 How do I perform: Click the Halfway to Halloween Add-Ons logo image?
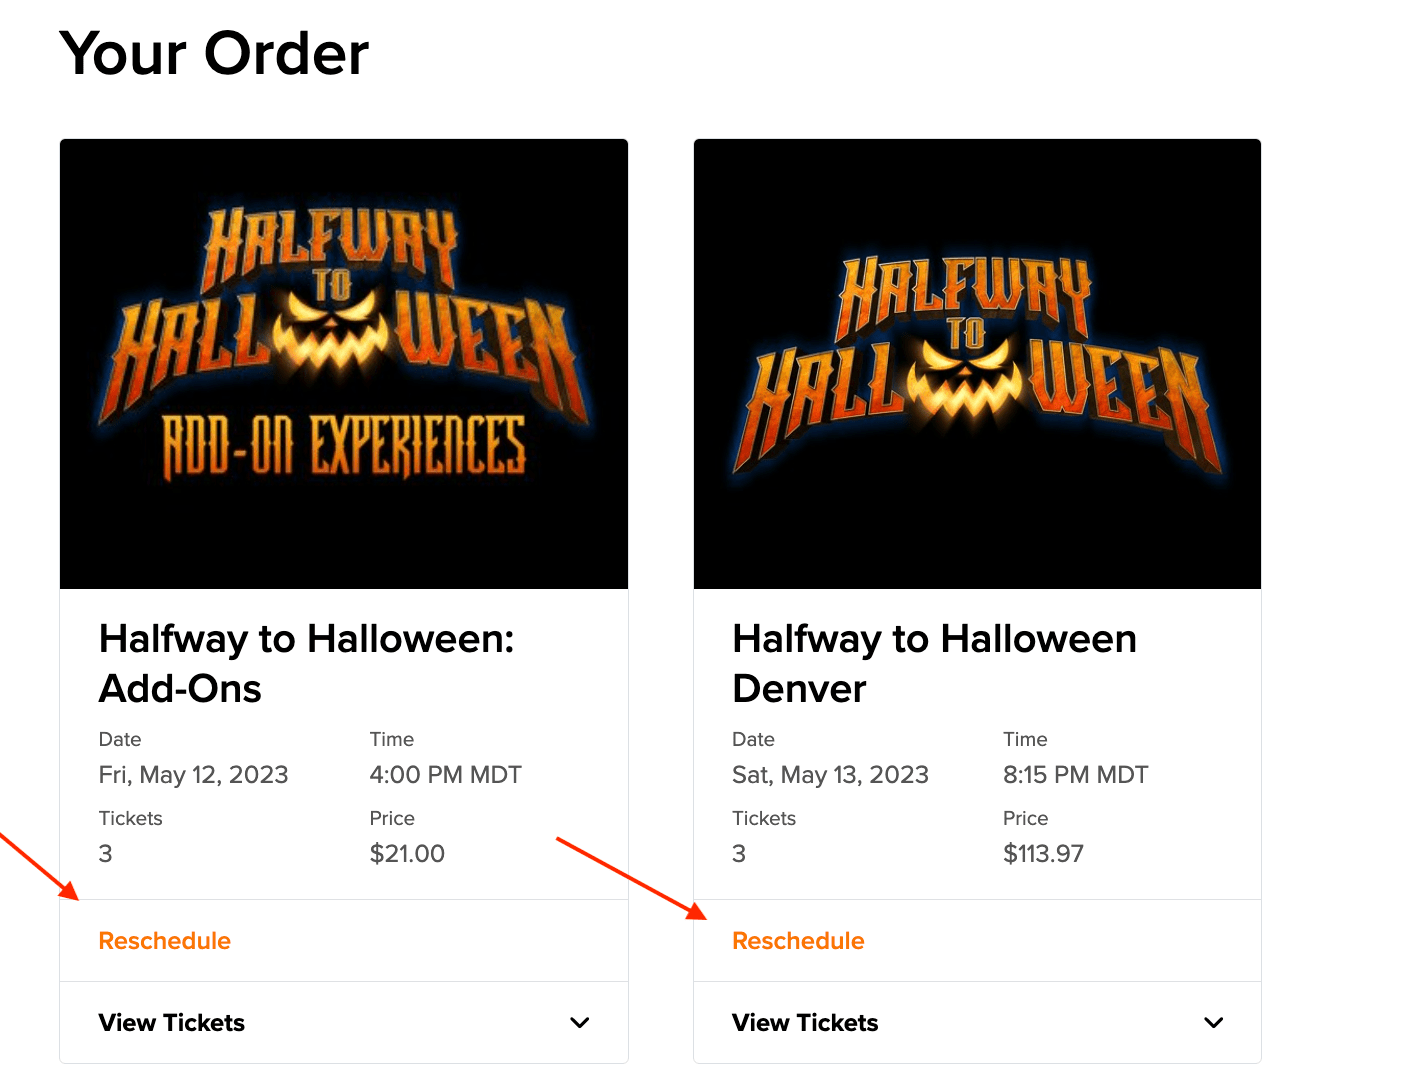[x=344, y=362]
